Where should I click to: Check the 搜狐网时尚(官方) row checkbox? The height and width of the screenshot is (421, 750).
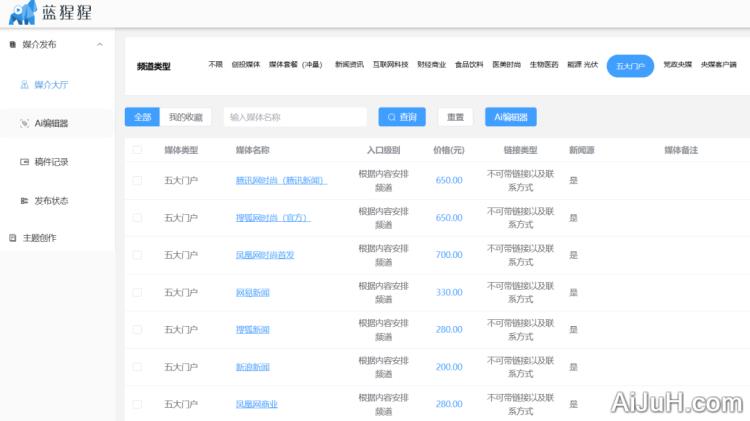pos(137,218)
